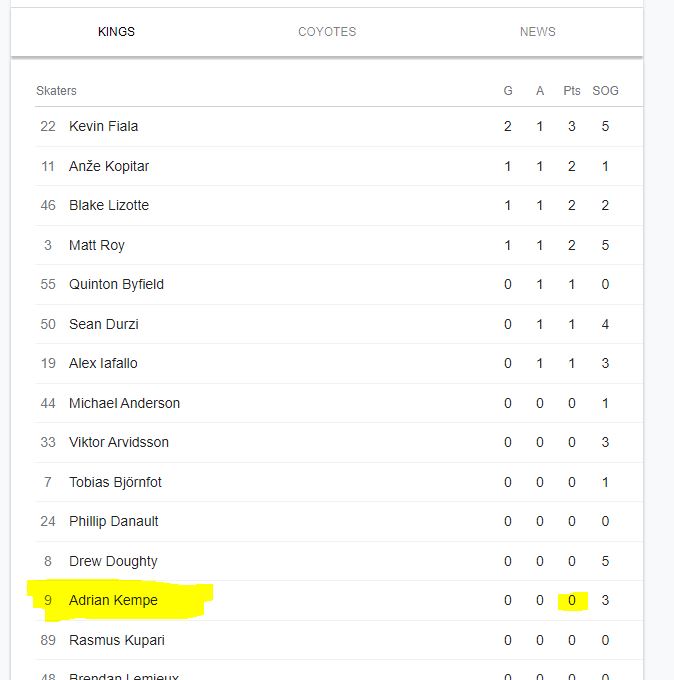Click Tobias Björnfot in the list

coord(115,482)
